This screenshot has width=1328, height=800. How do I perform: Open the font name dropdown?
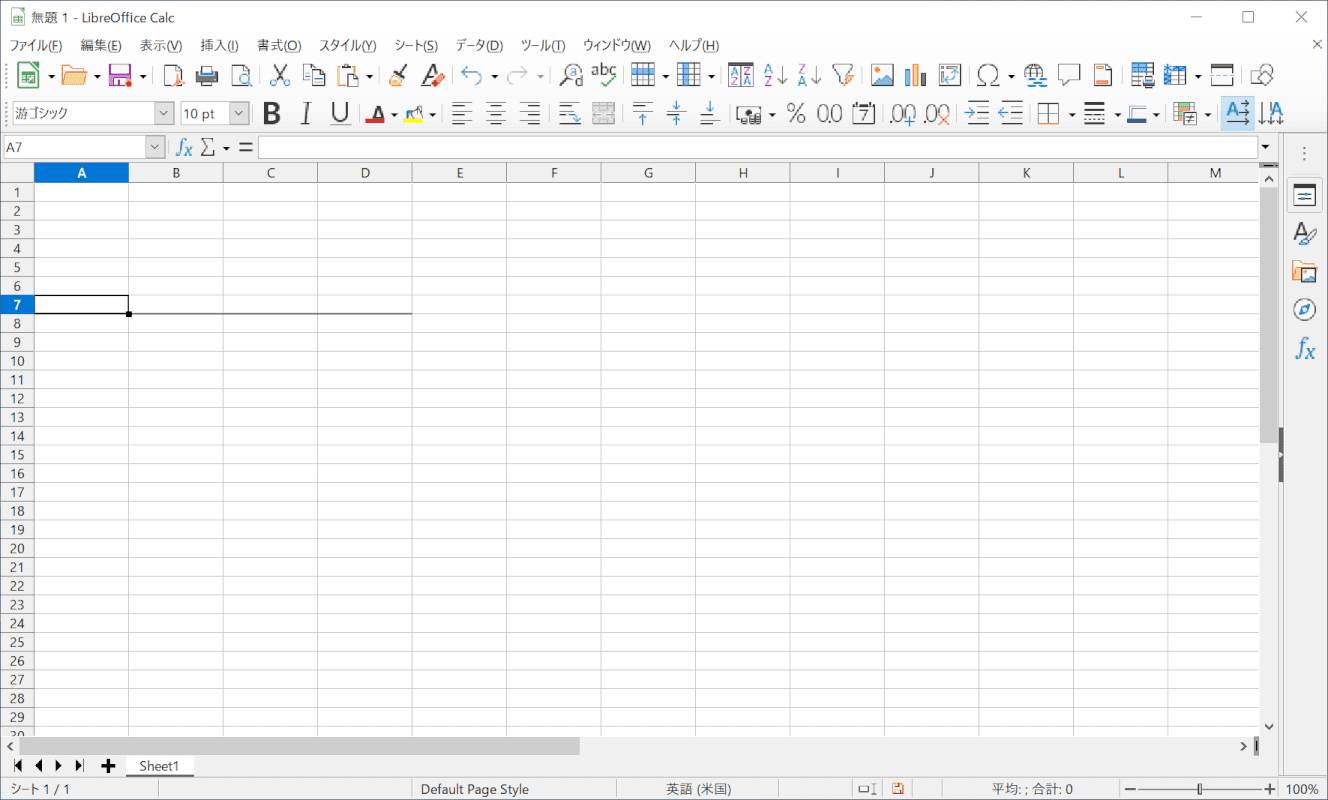164,114
